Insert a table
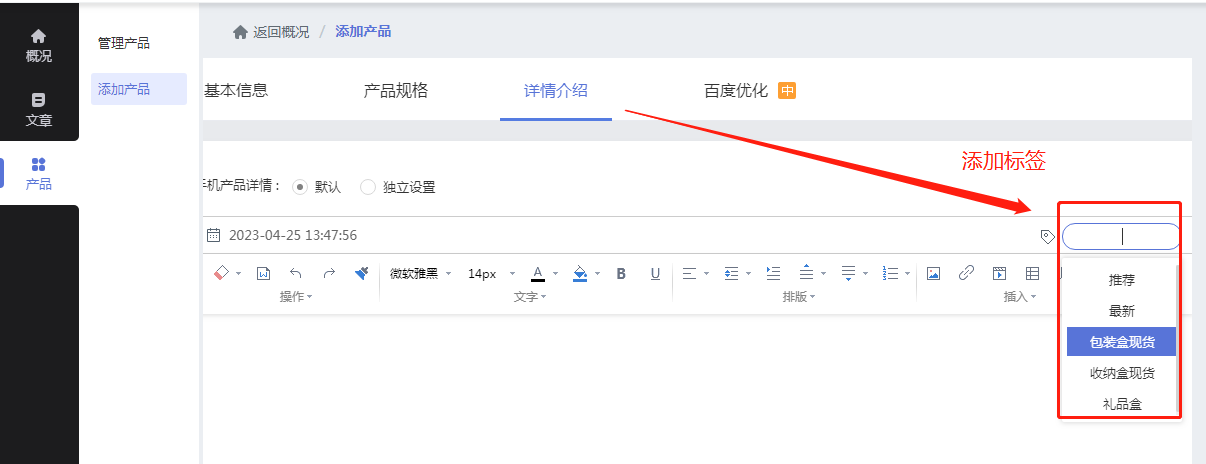The height and width of the screenshot is (464, 1206). pyautogui.click(x=1032, y=273)
